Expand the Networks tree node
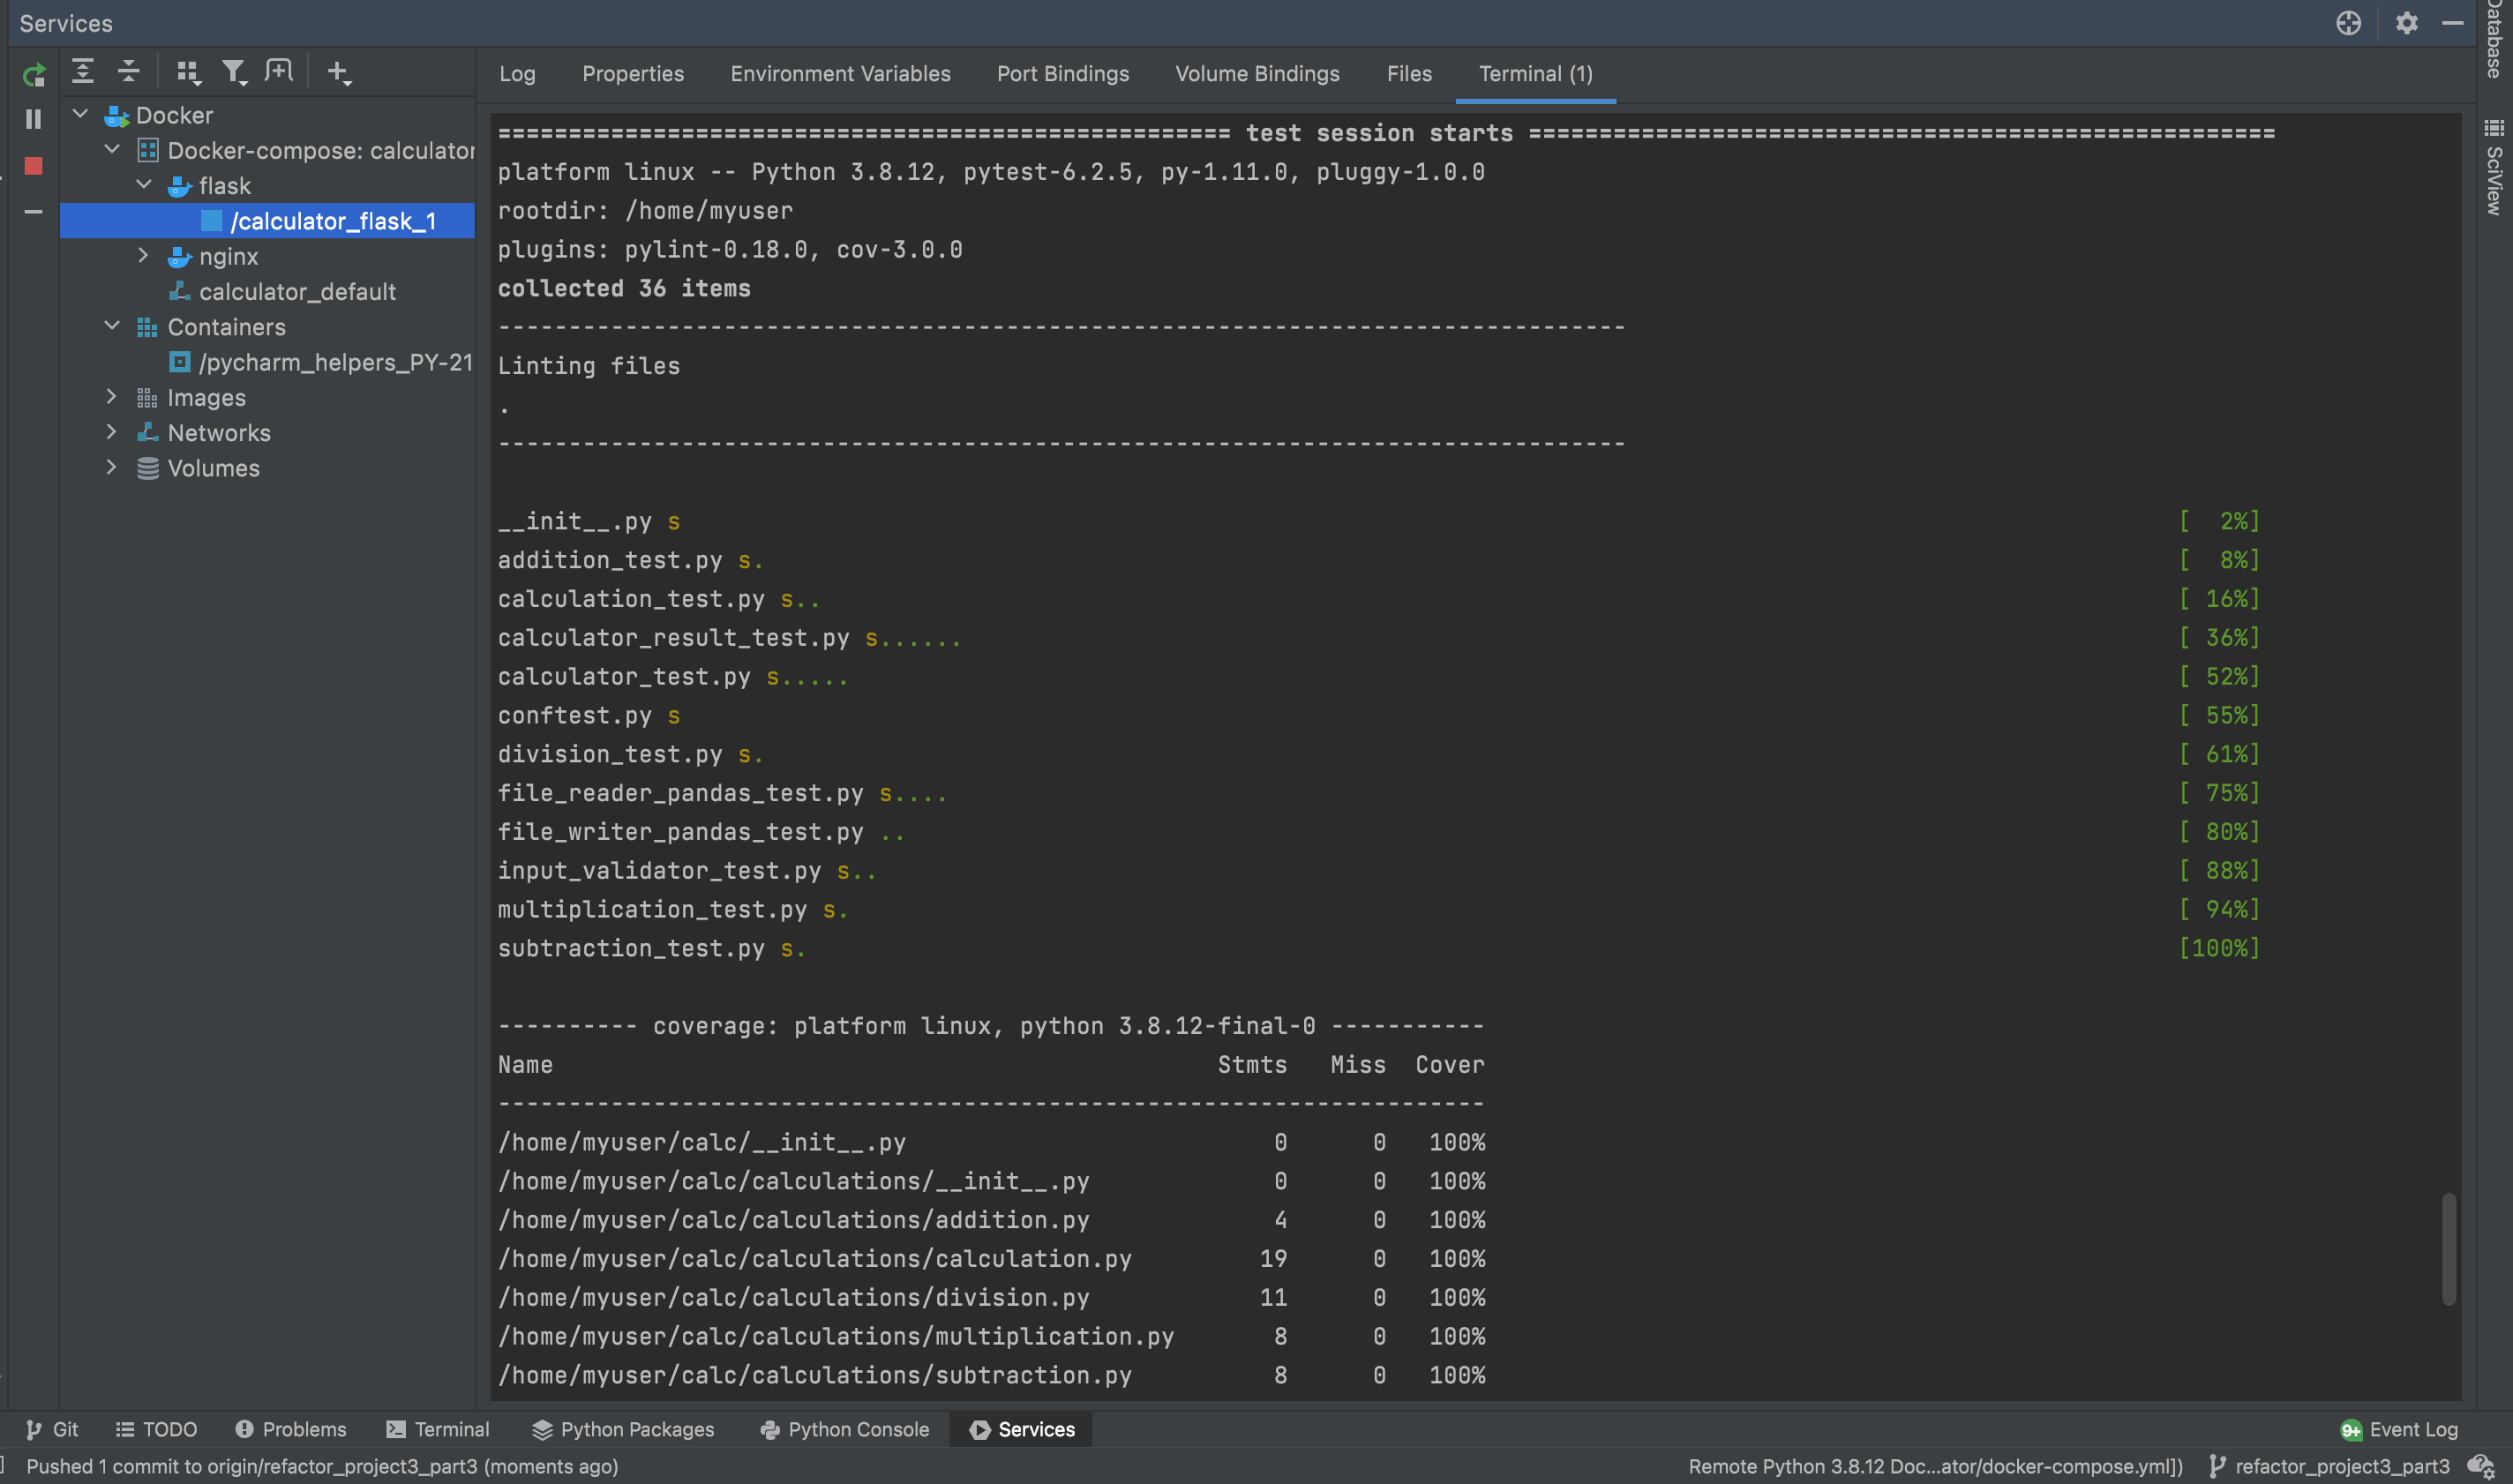Viewport: 2513px width, 1484px height. pos(111,431)
